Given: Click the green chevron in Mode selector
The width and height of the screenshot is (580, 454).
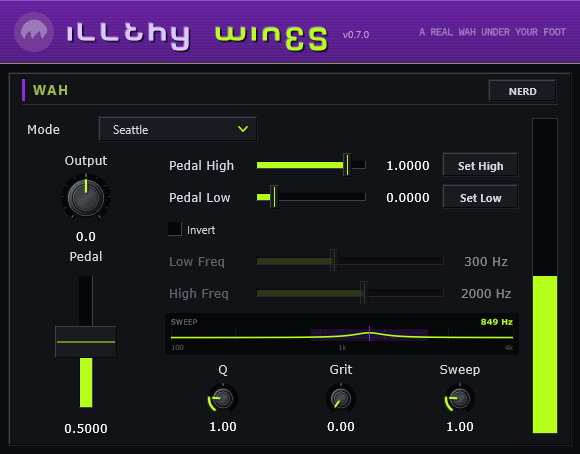Looking at the screenshot, I should 243,129.
